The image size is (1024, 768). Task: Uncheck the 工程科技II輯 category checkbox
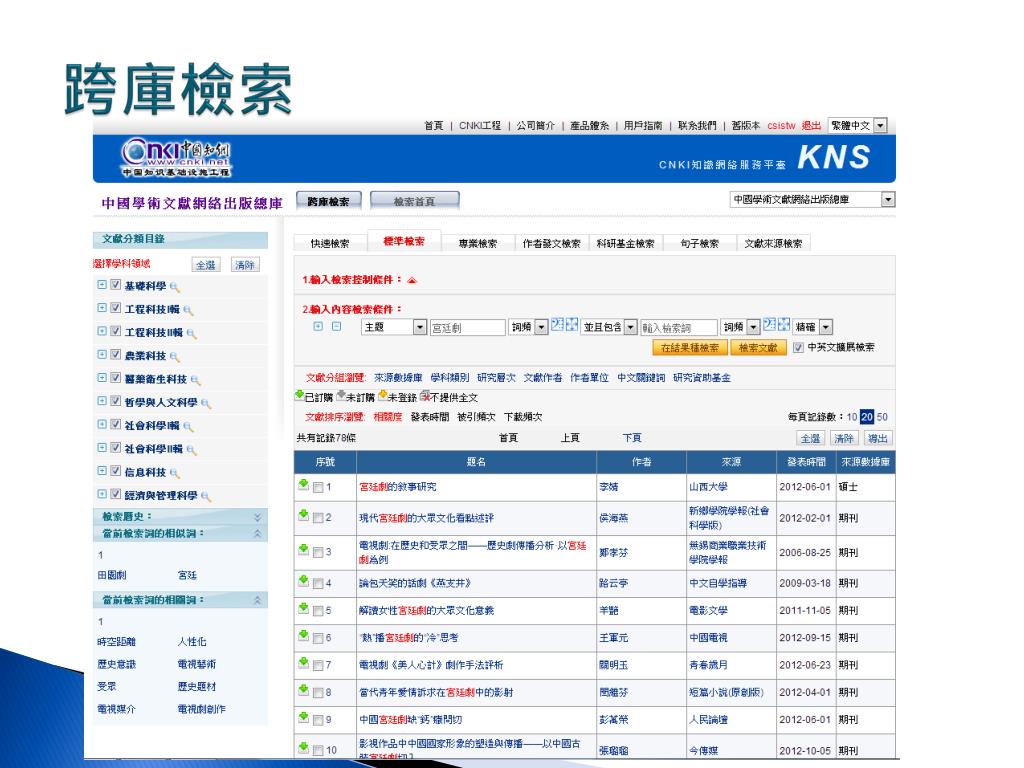pos(116,331)
